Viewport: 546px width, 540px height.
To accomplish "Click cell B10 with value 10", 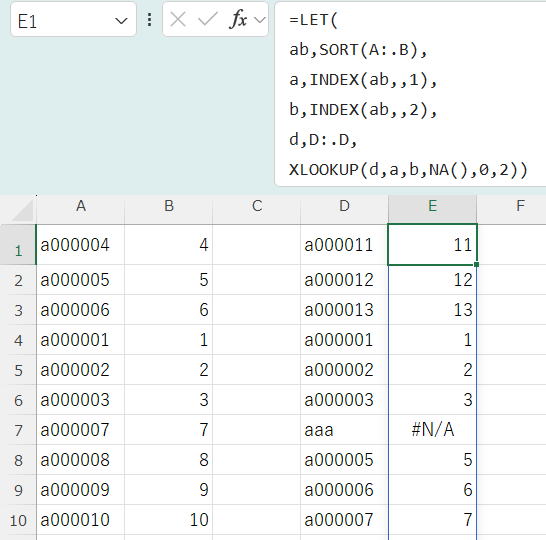I will [x=169, y=520].
